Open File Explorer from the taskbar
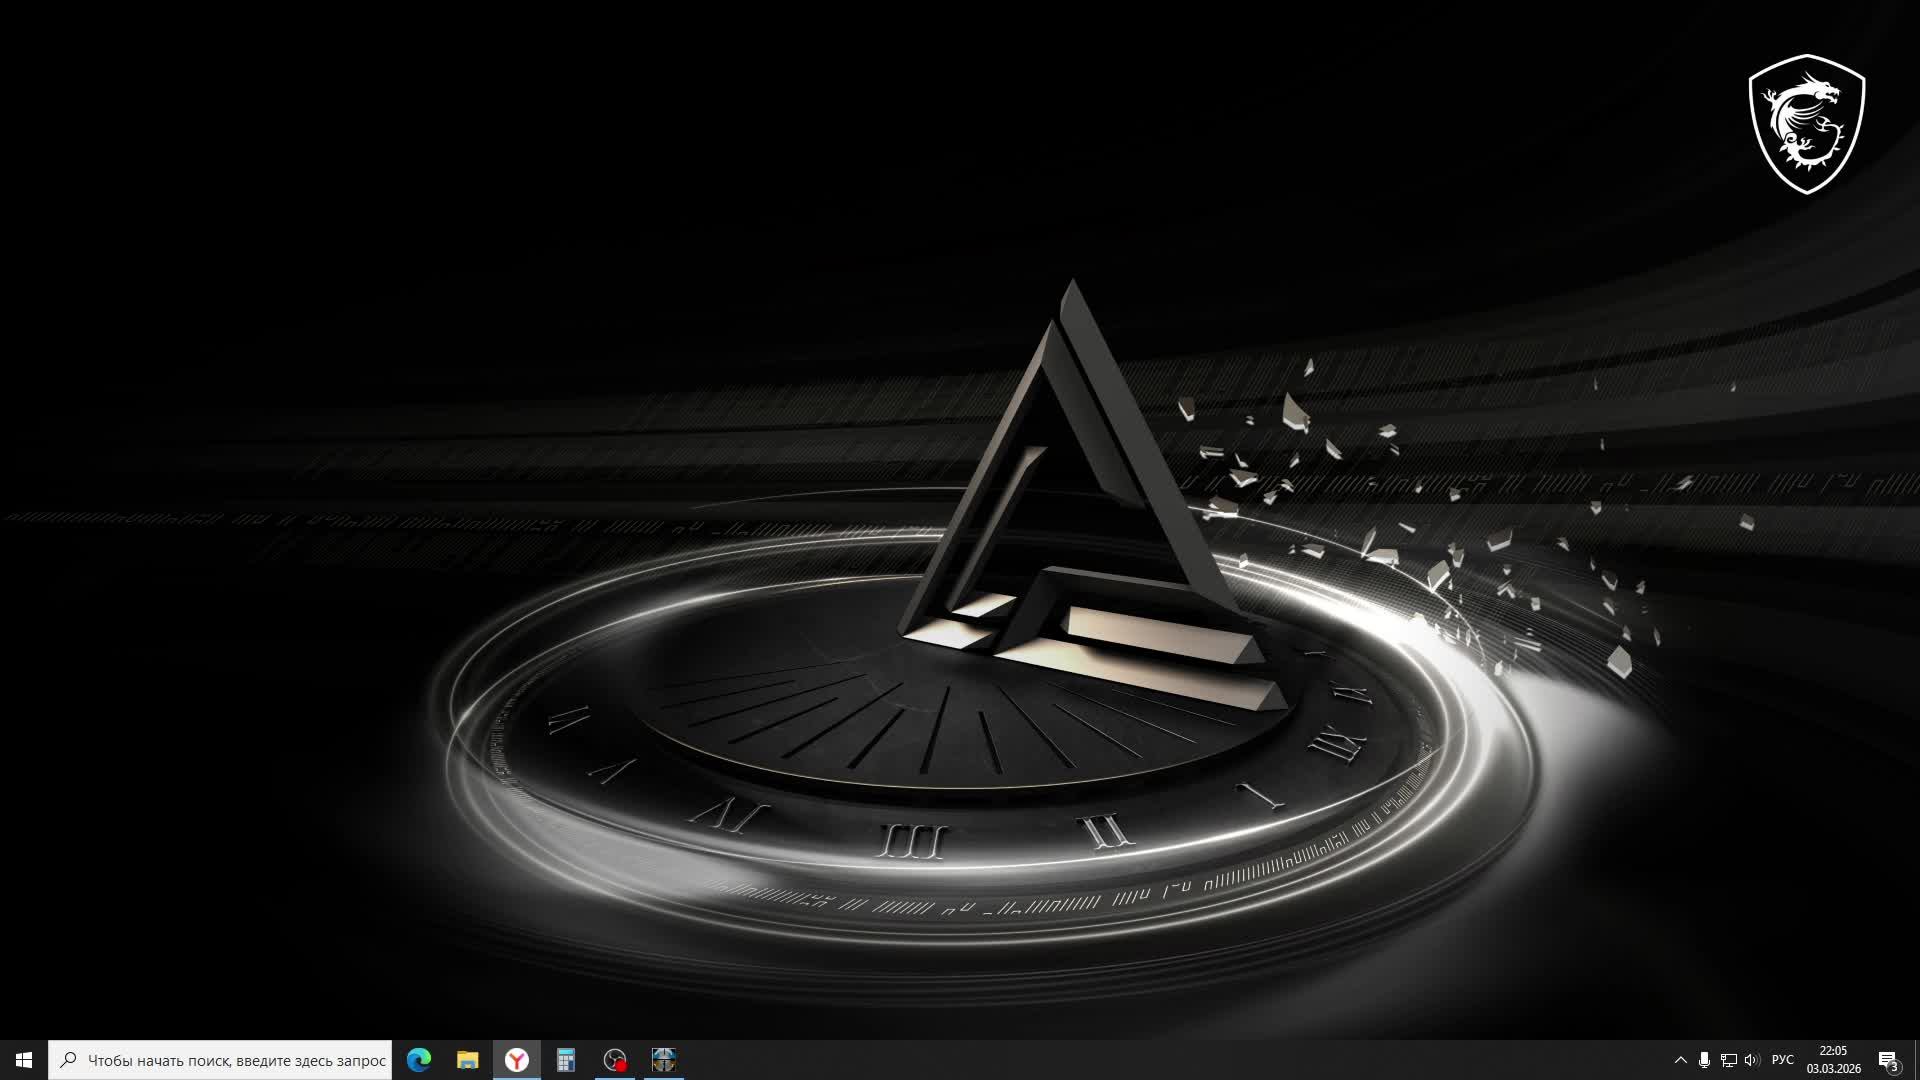Viewport: 1920px width, 1080px height. [x=467, y=1060]
